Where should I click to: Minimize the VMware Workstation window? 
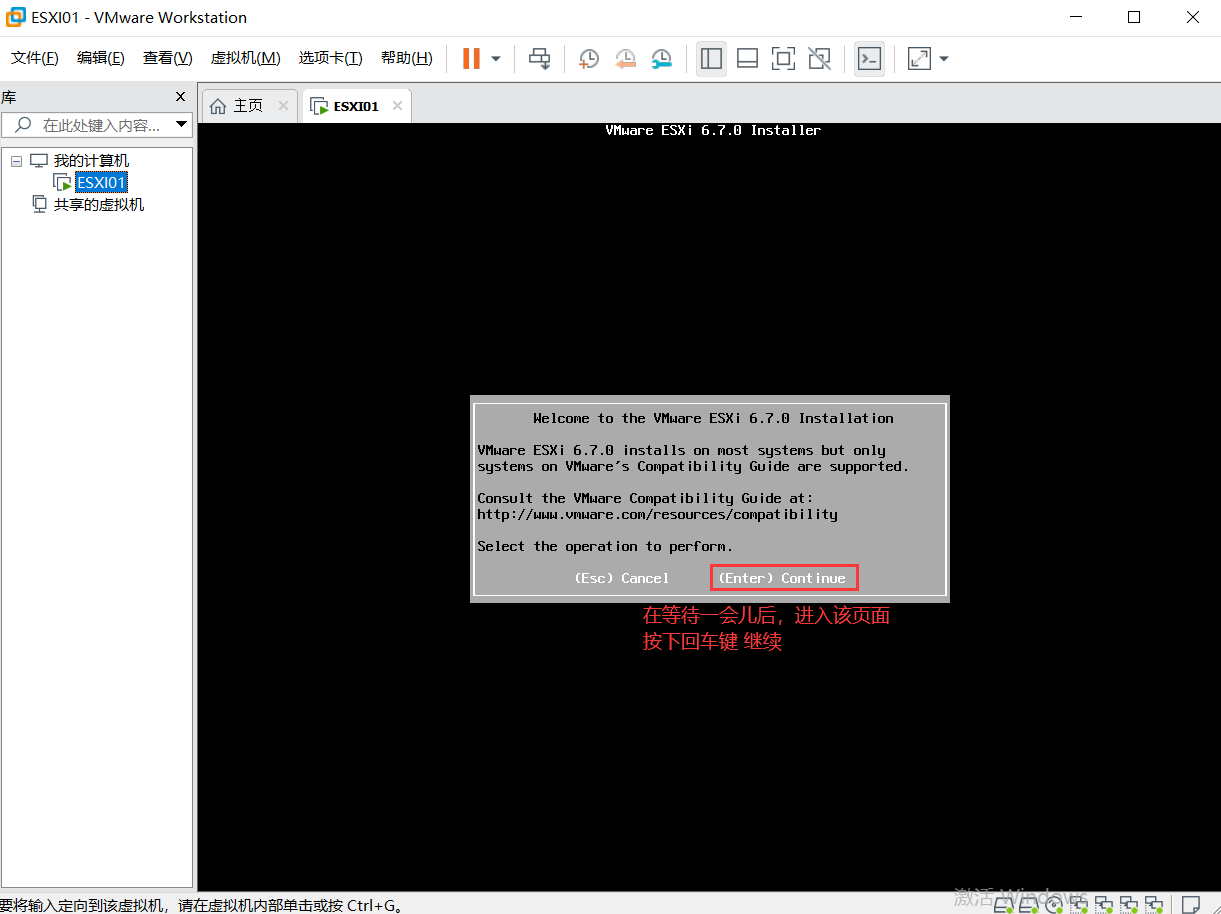click(x=1076, y=17)
